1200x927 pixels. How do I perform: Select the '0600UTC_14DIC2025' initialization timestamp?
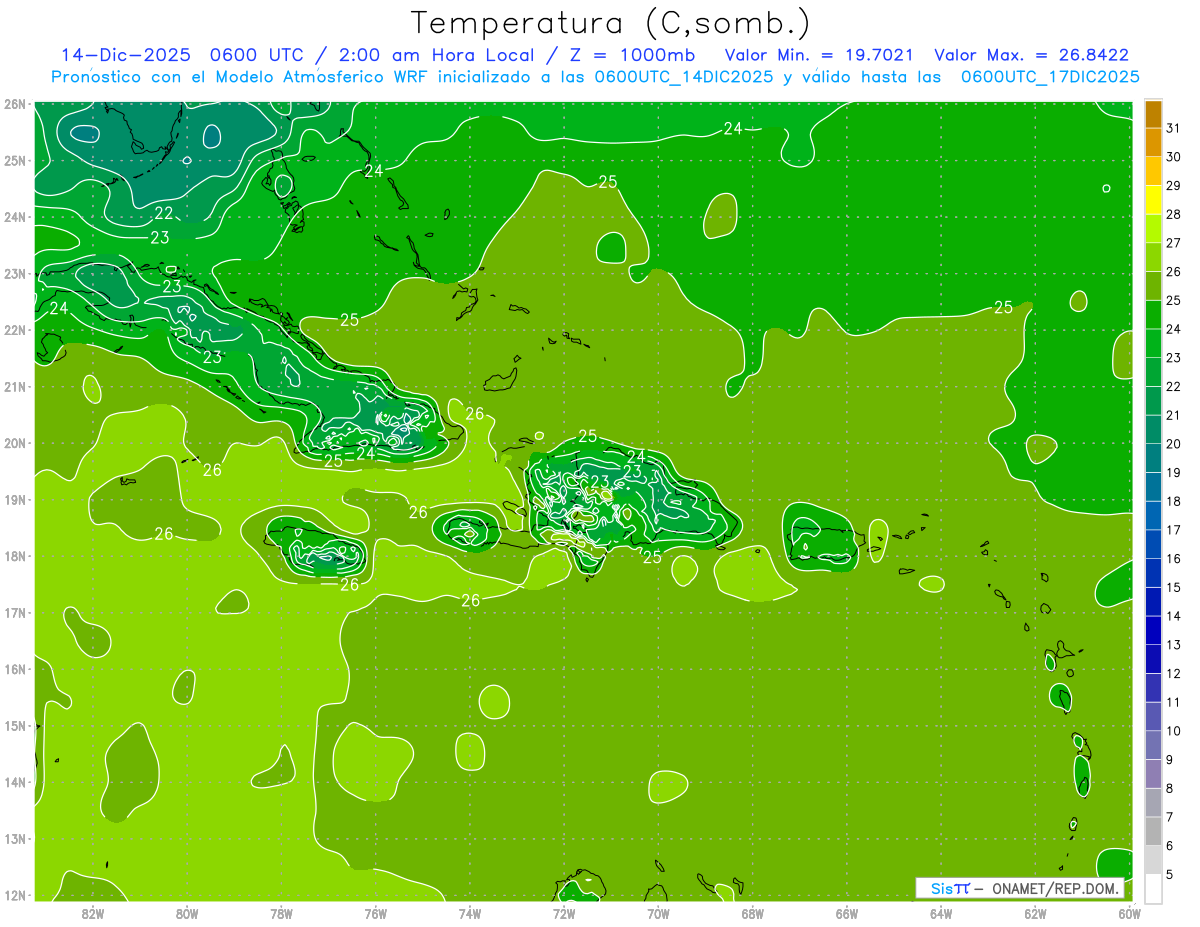tap(683, 77)
